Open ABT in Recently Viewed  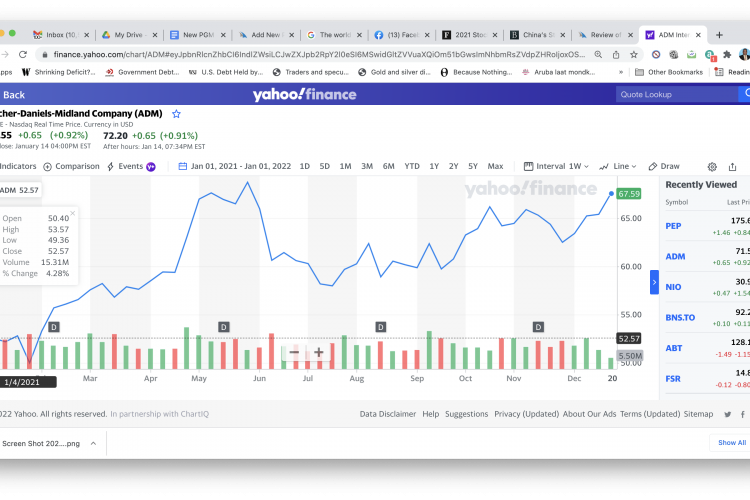(673, 348)
